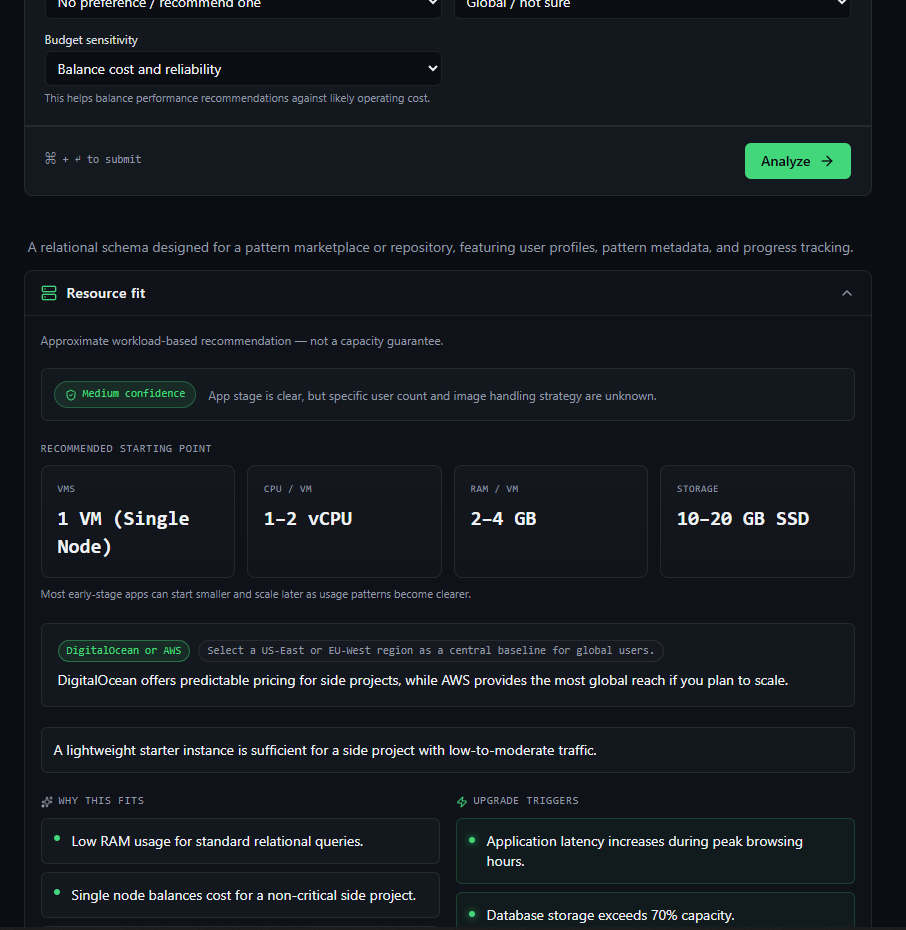The width and height of the screenshot is (906, 930).
Task: Click the command key shortcut icon
Action: [x=50, y=158]
